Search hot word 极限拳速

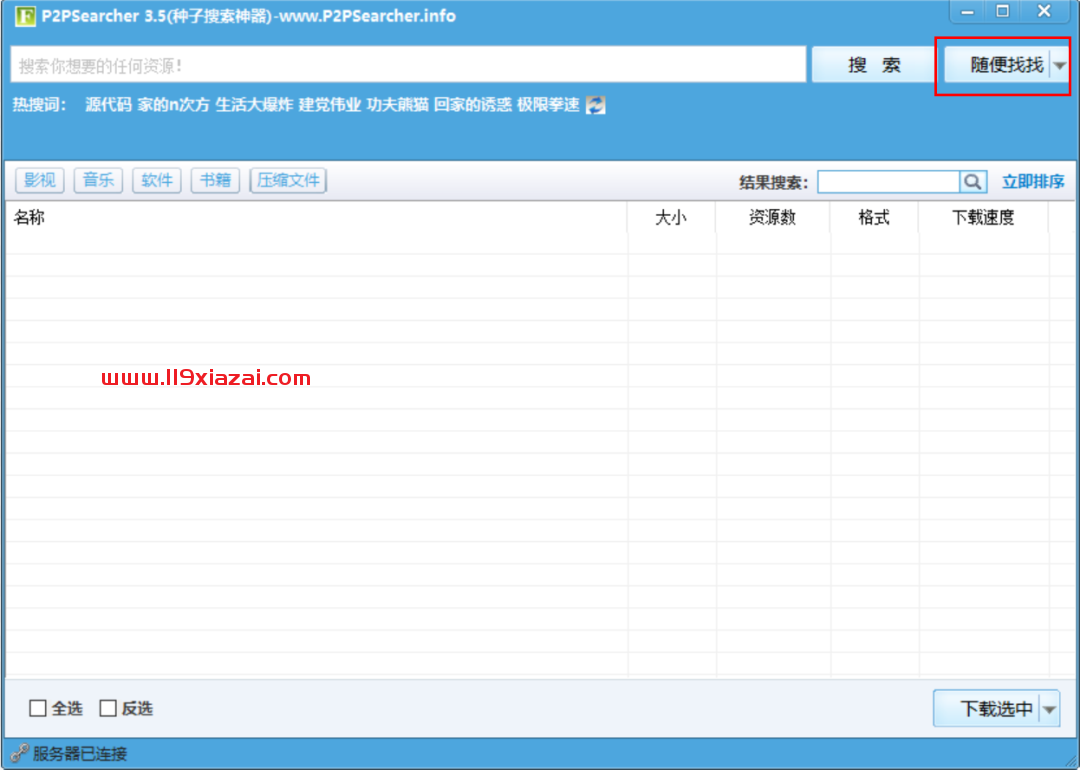click(x=548, y=105)
